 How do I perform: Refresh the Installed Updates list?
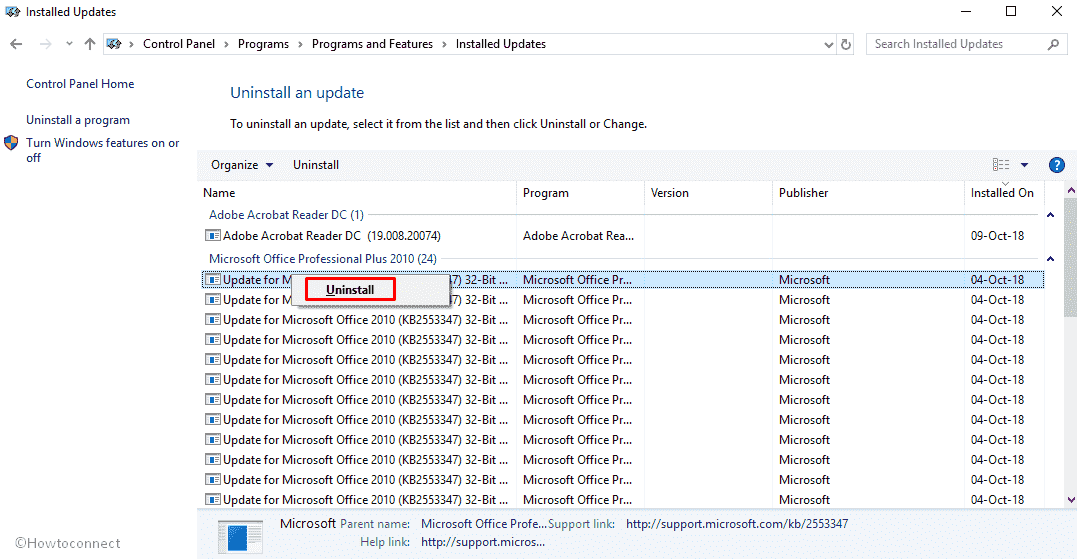click(x=846, y=45)
